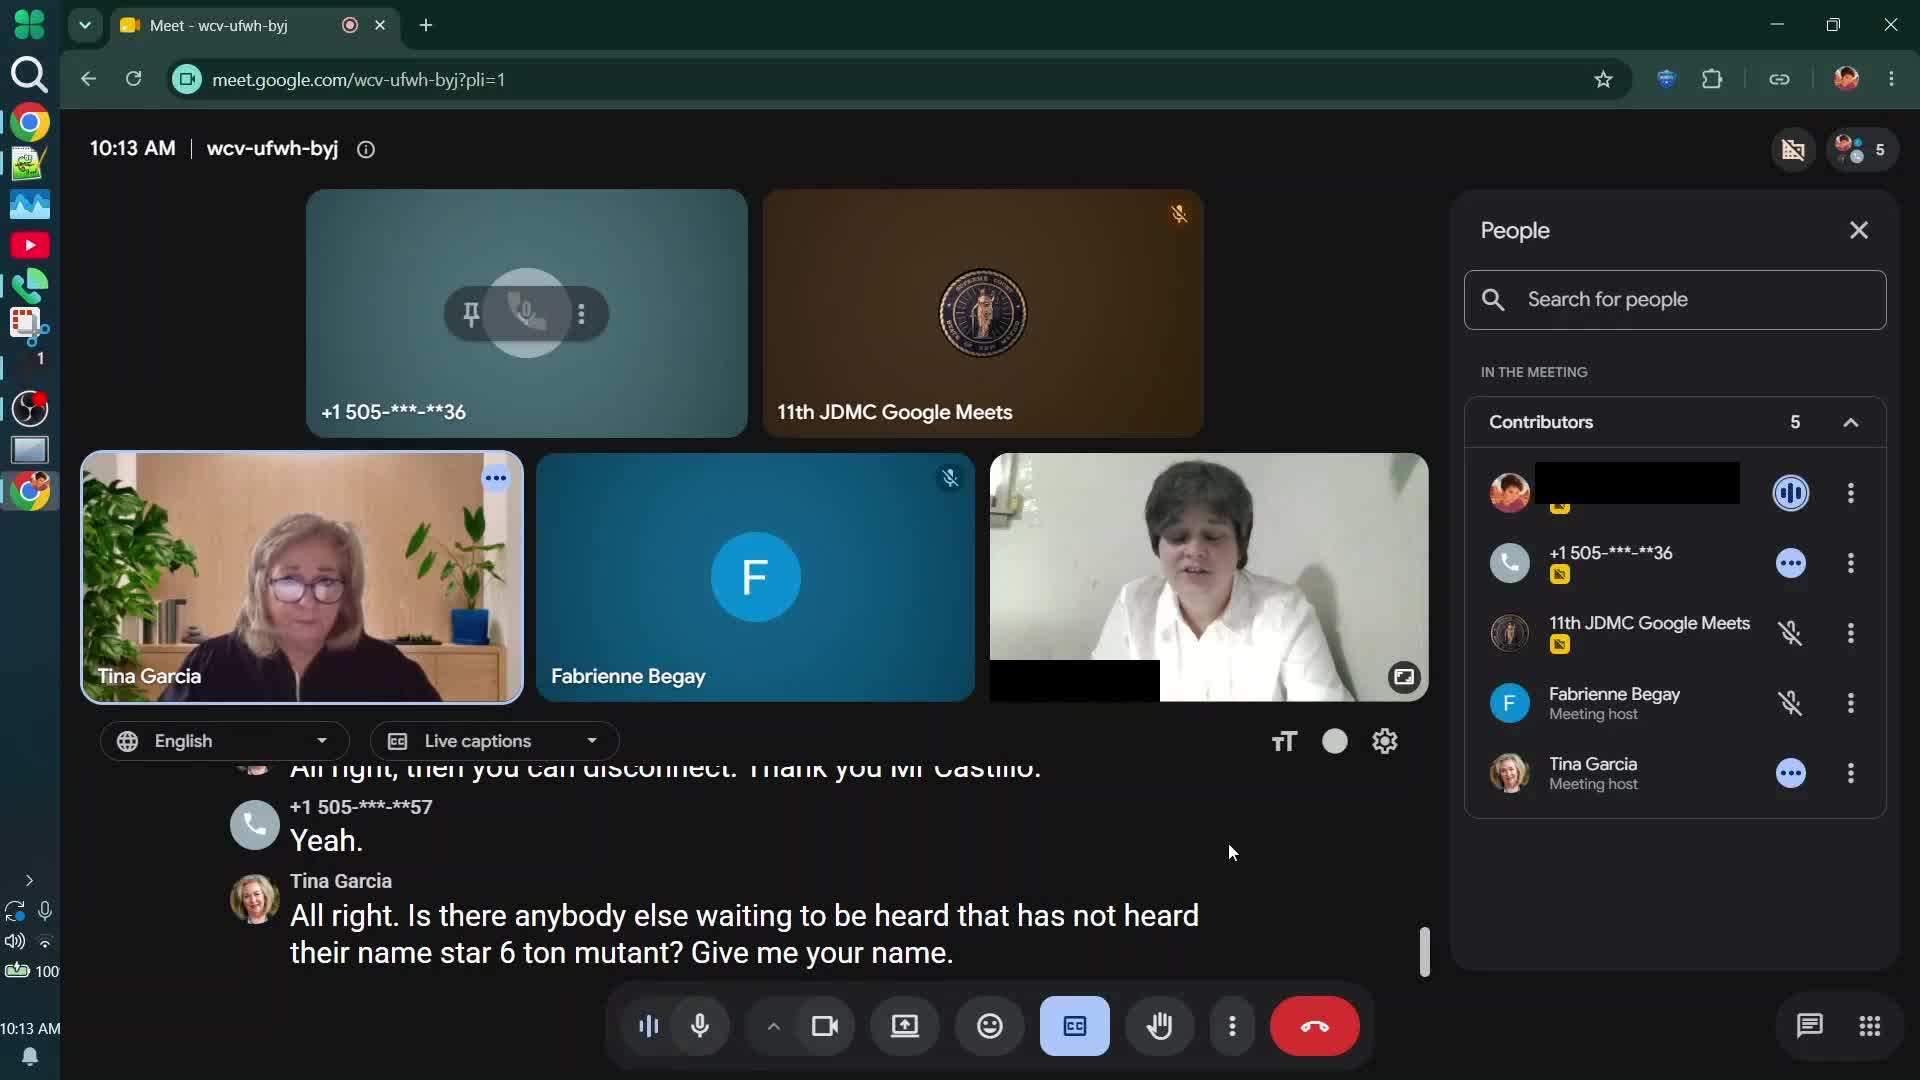Open Live captions dropdown

click(494, 741)
